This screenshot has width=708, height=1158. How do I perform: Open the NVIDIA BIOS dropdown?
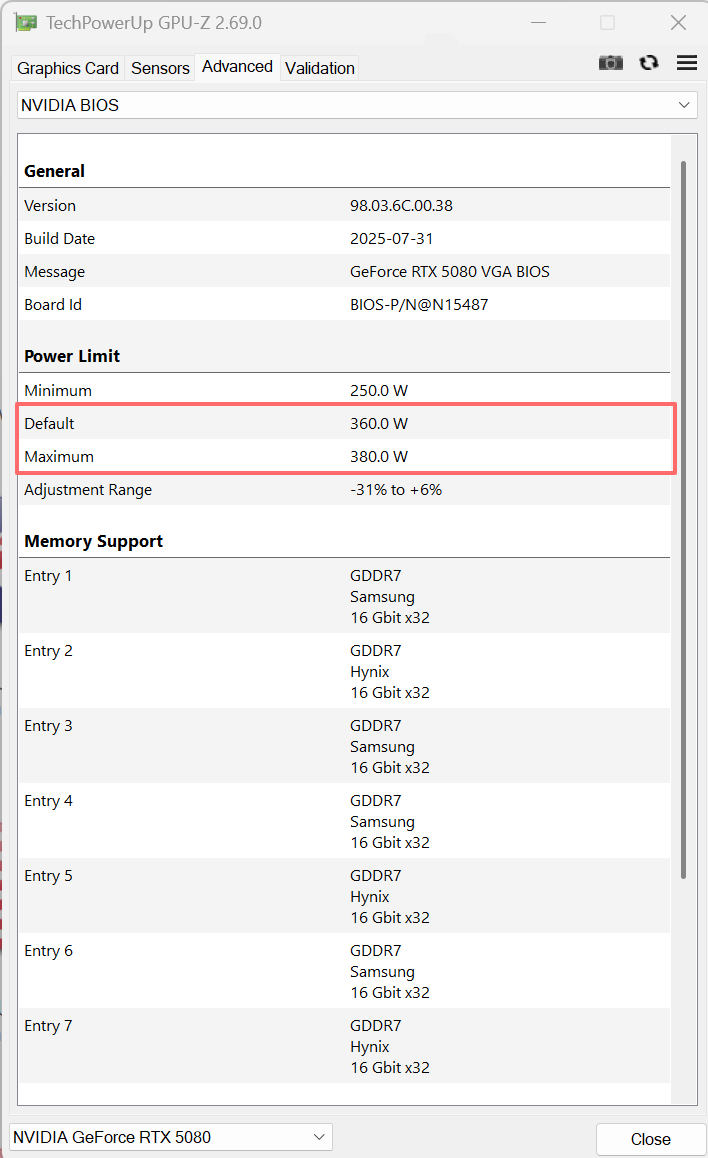(x=357, y=105)
